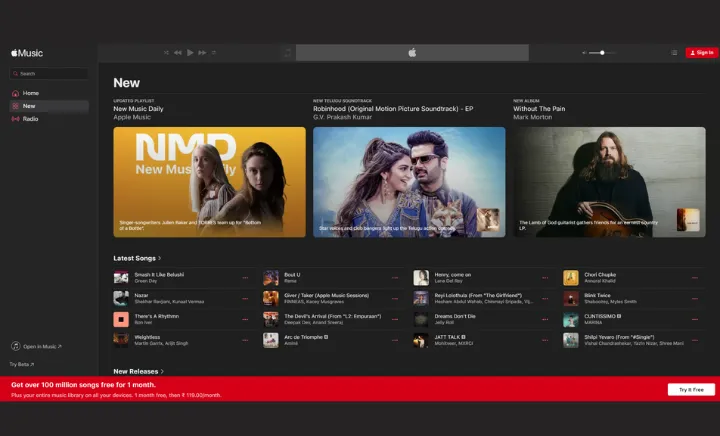720x436 pixels.
Task: Go to Home in the sidebar
Action: [49, 93]
